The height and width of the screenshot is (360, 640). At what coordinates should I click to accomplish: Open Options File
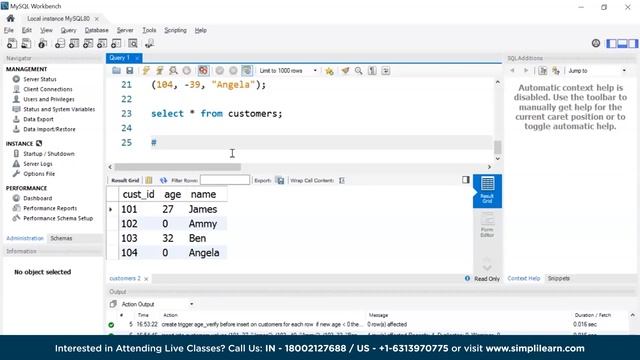coord(39,174)
